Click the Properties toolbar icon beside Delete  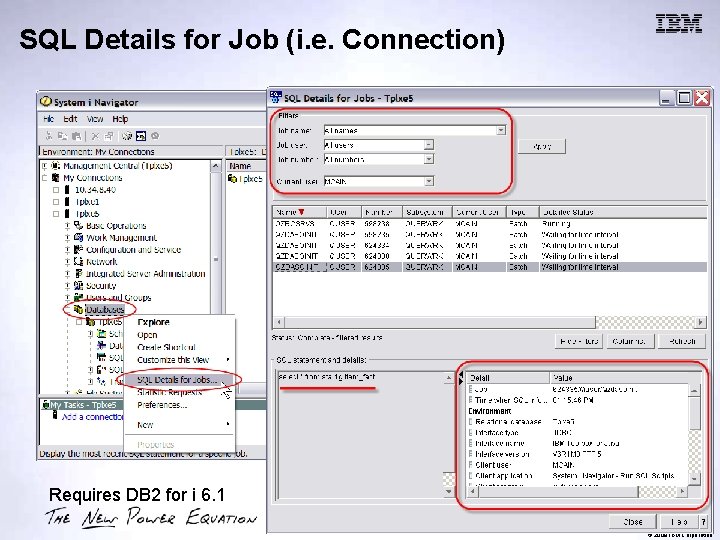pyautogui.click(x=109, y=136)
